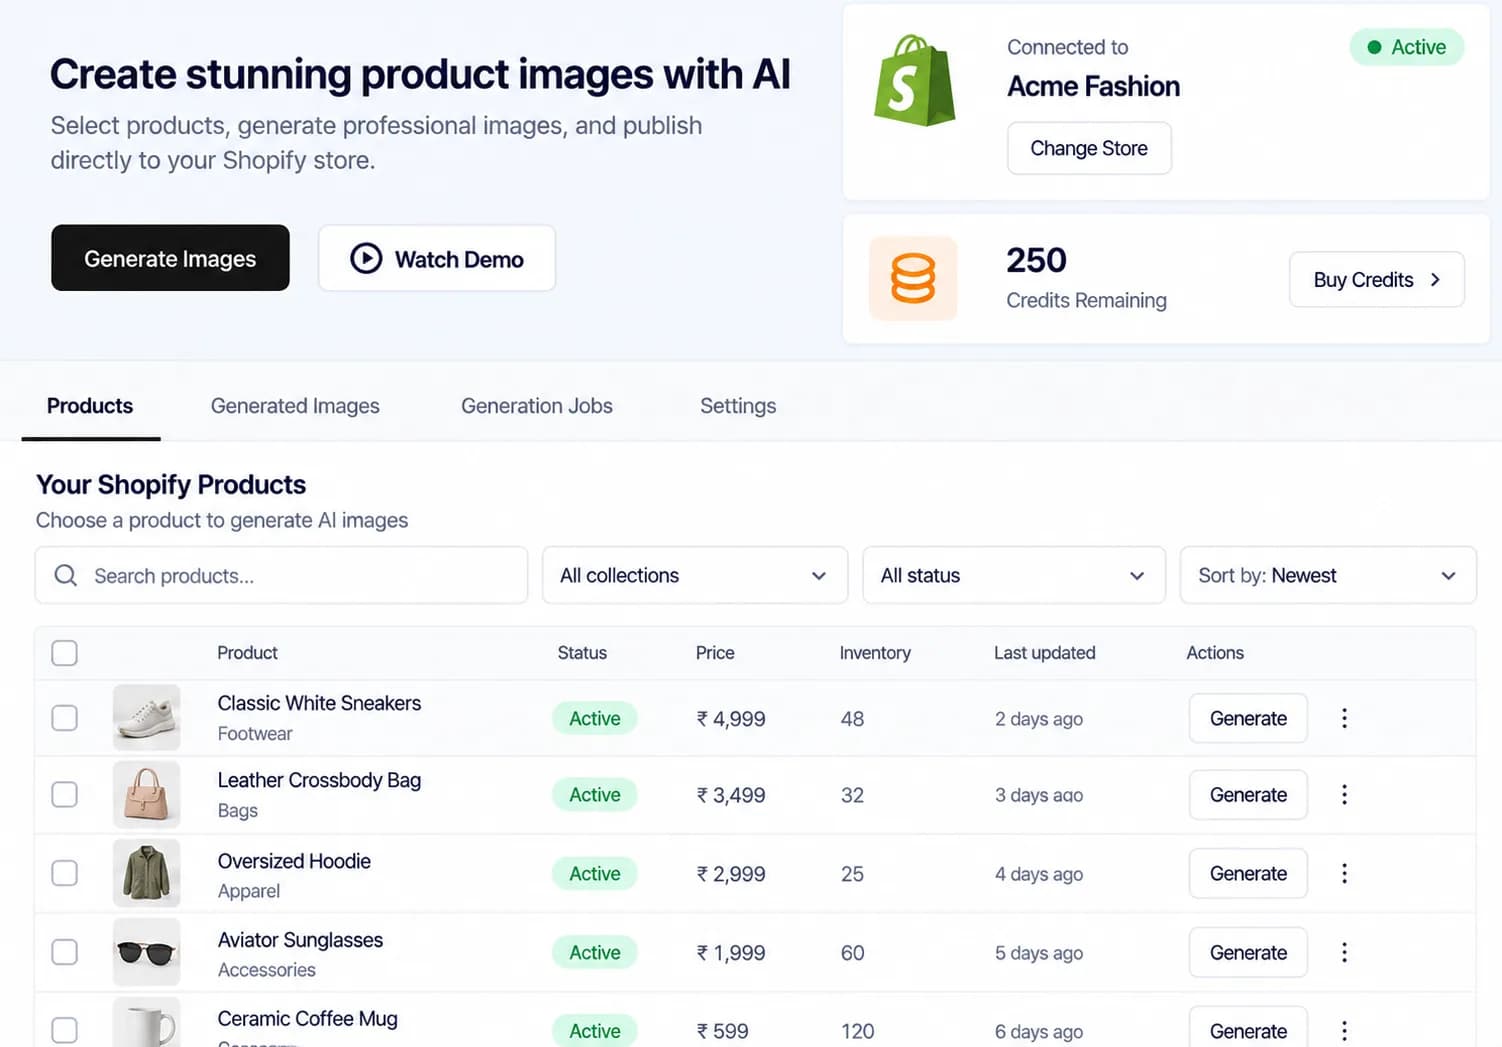Click the Ceramic Coffee Mug thumbnail
The image size is (1502, 1047).
[146, 1022]
